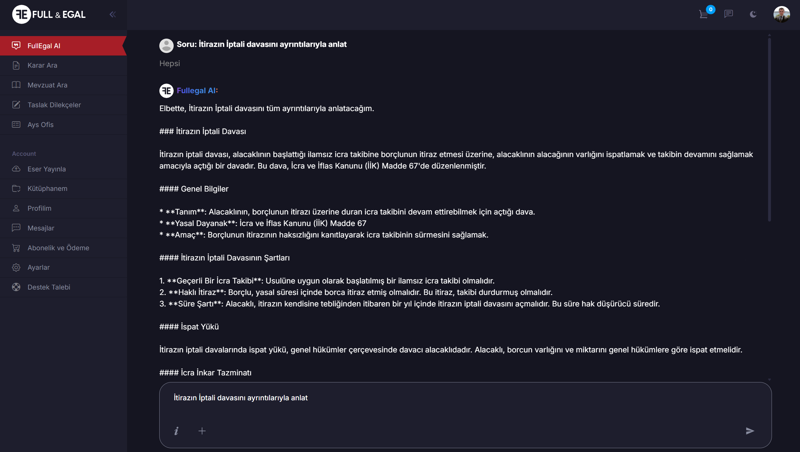Open Ayarlar settings page
This screenshot has height=452, width=800.
(38, 267)
